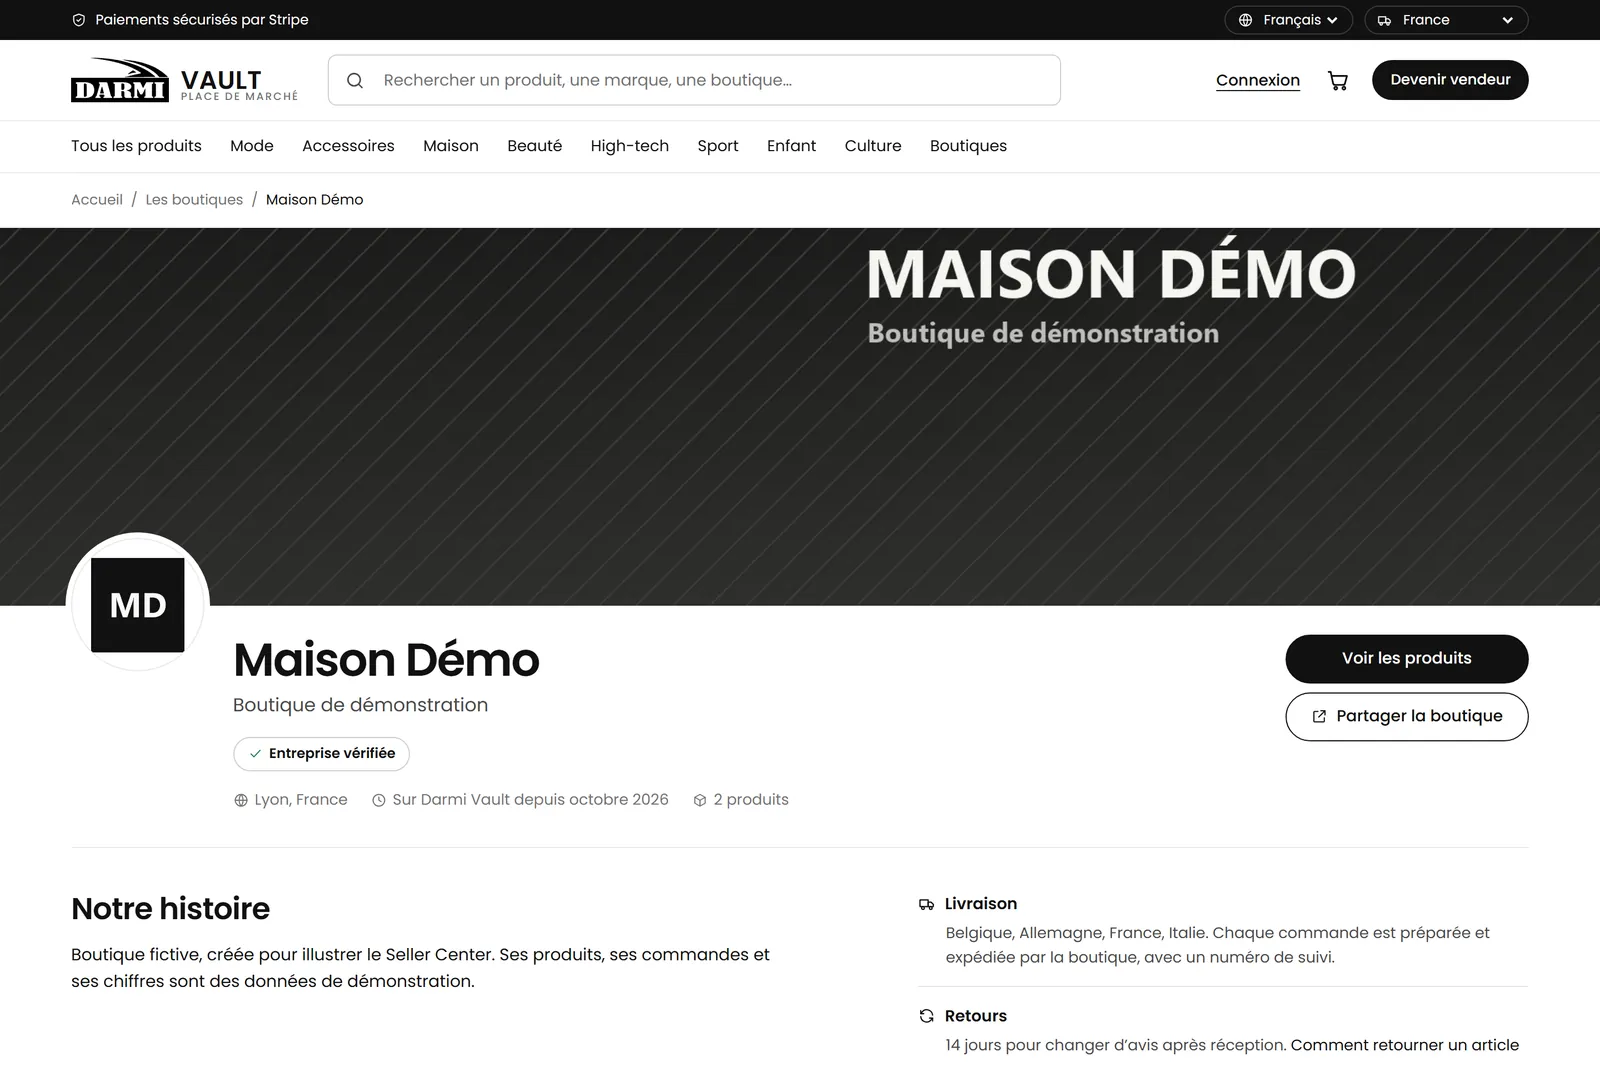Screen dimensions: 1600x1067
Task: Click the Retours refresh icon
Action: pyautogui.click(x=927, y=1016)
